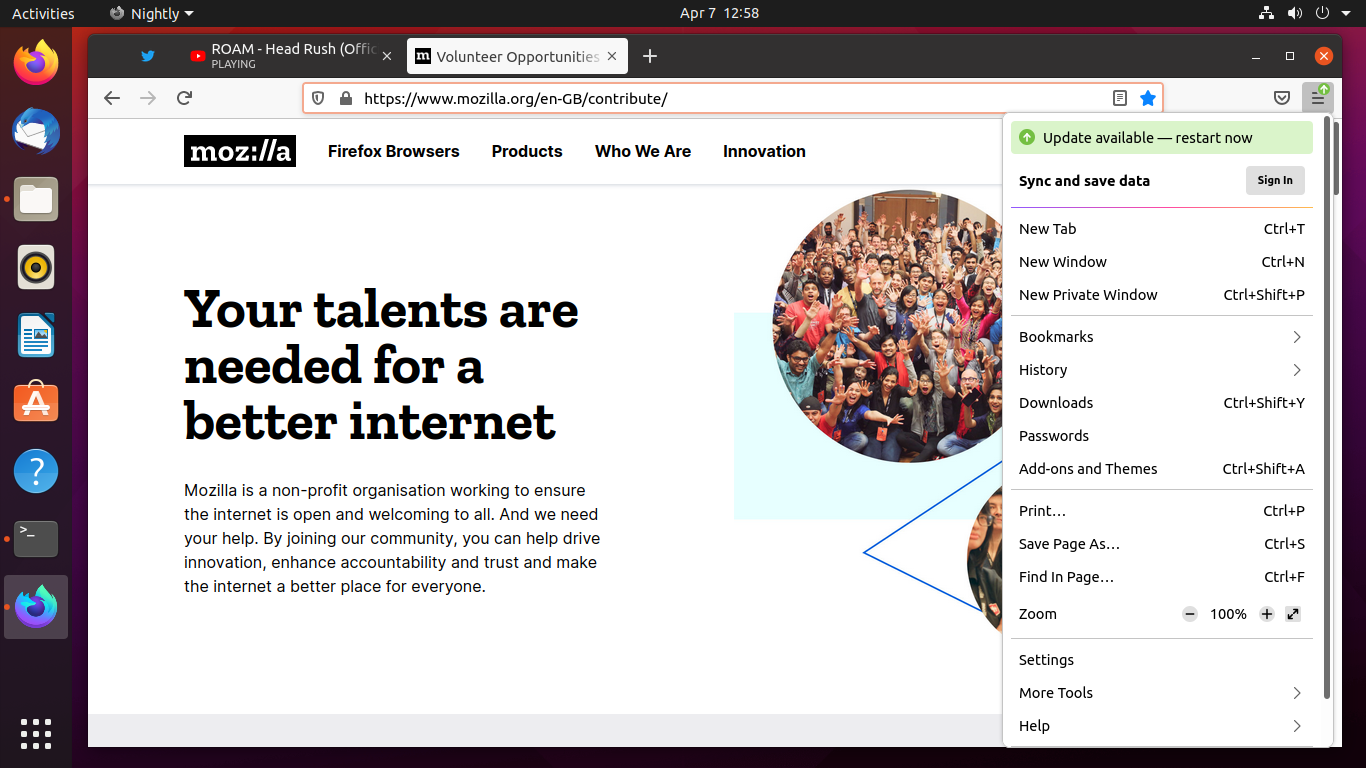Select New Private Window menu item
The width and height of the screenshot is (1366, 768).
[1088, 295]
